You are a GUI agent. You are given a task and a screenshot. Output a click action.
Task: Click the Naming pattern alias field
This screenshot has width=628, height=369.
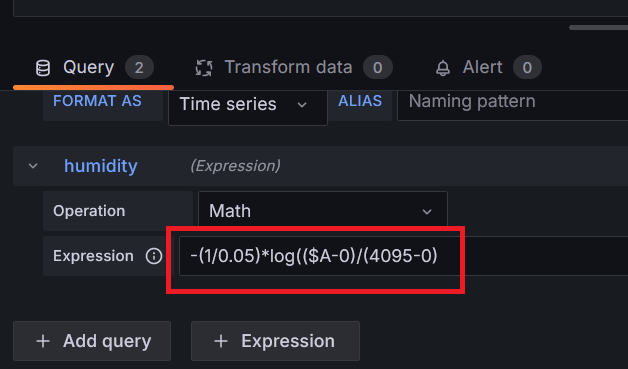[513, 105]
